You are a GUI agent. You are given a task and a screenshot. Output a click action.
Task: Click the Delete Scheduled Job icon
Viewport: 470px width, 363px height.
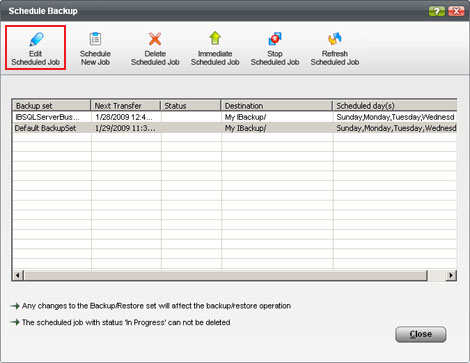pyautogui.click(x=155, y=39)
